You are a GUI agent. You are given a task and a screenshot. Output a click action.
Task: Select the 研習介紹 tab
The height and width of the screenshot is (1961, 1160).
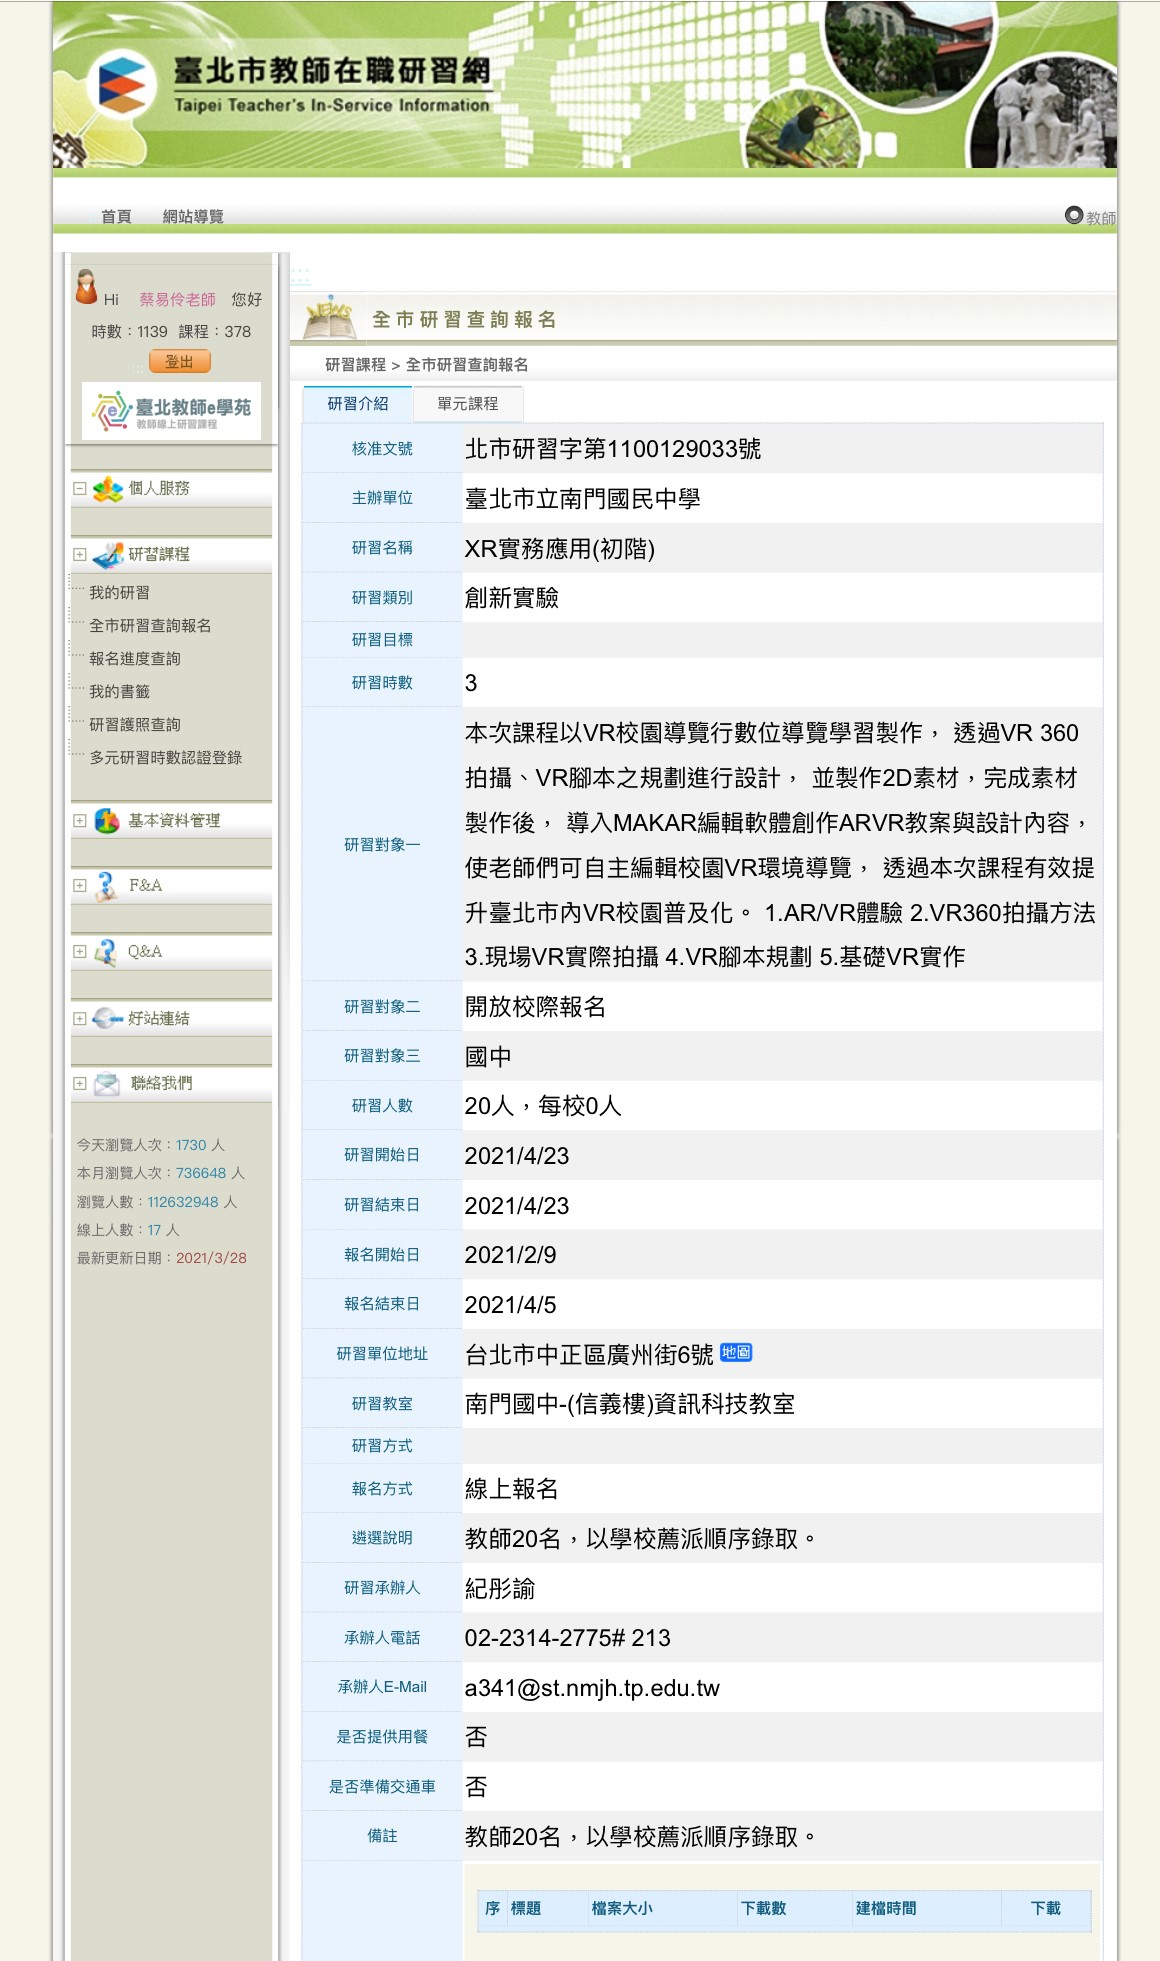pos(357,404)
